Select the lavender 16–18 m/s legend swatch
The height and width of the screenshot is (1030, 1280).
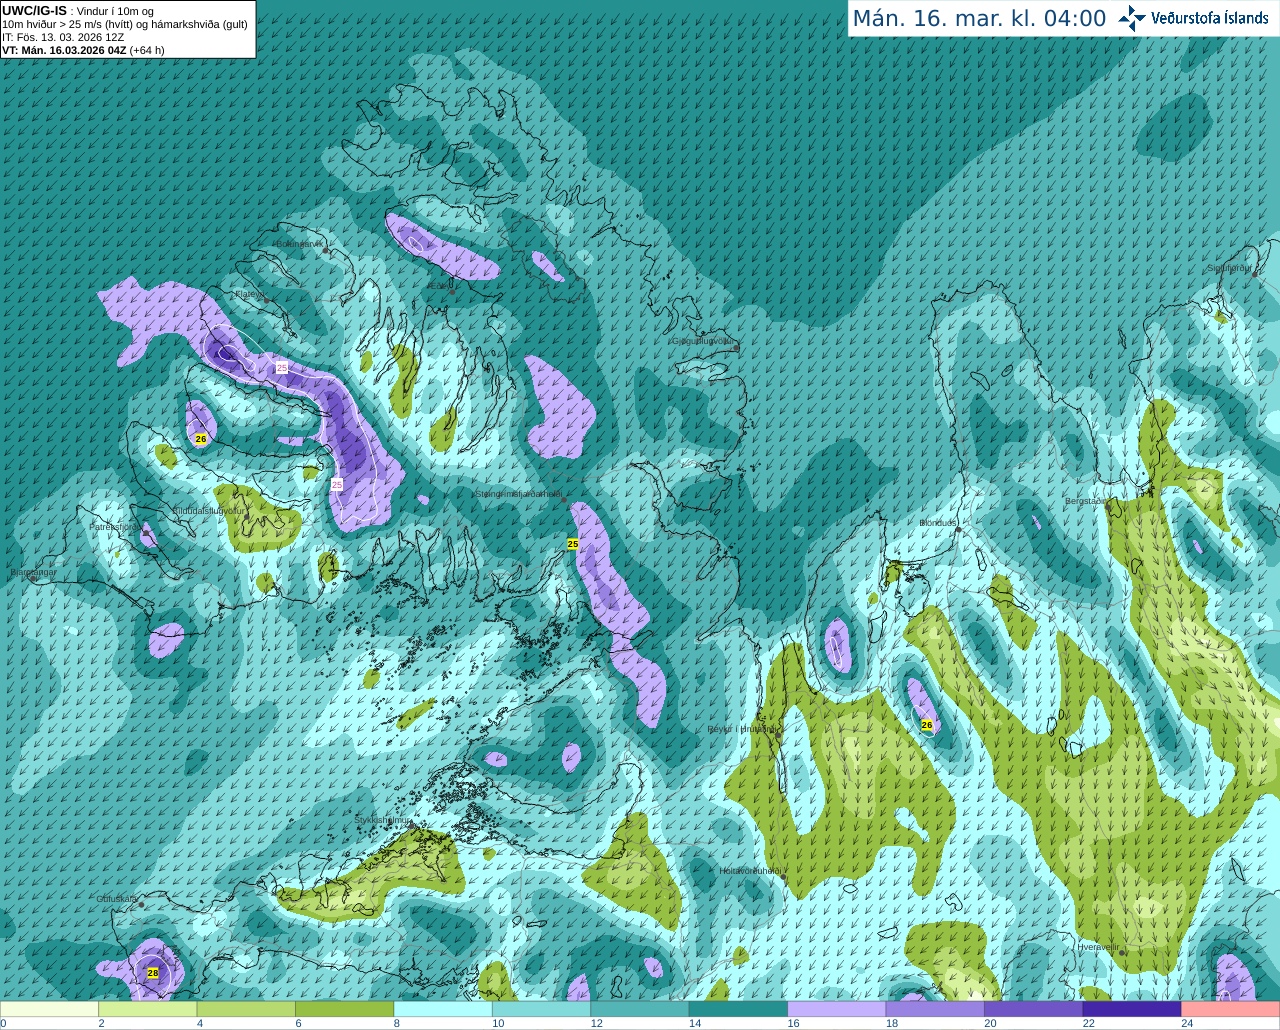[837, 1009]
